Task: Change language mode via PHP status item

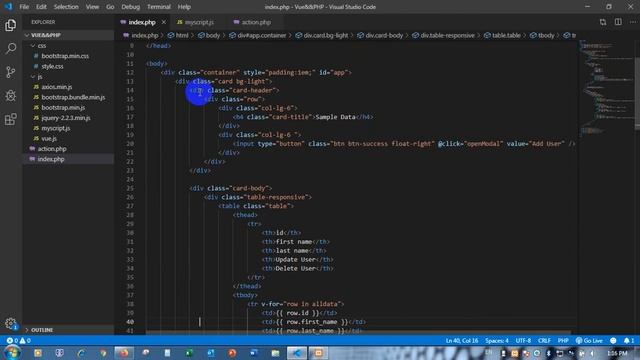Action: click(x=563, y=340)
